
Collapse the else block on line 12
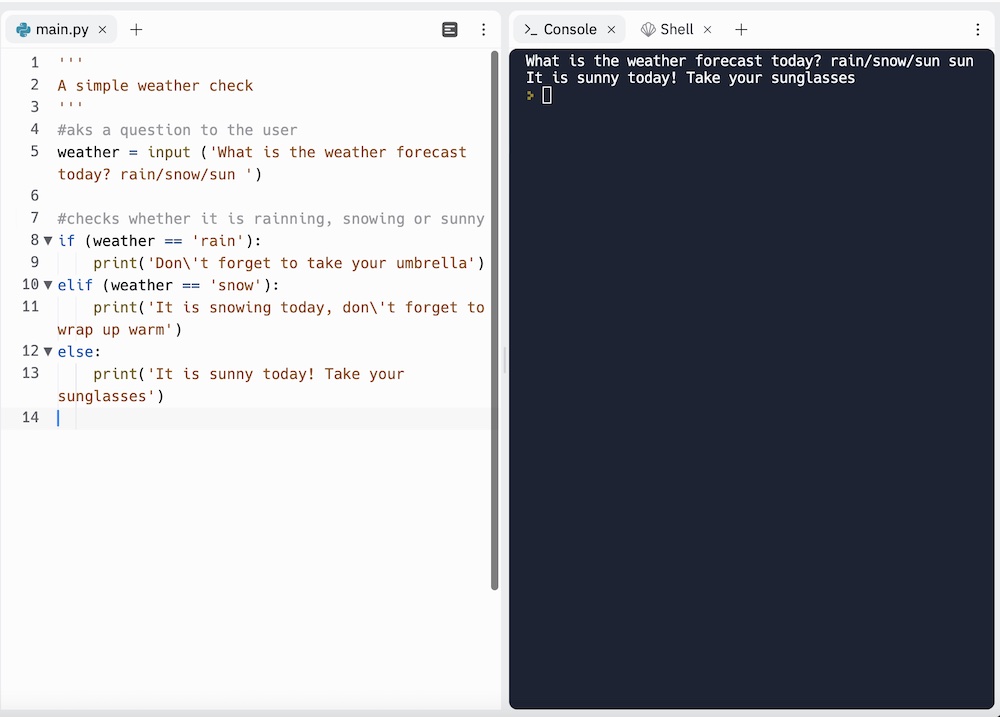pyautogui.click(x=47, y=351)
